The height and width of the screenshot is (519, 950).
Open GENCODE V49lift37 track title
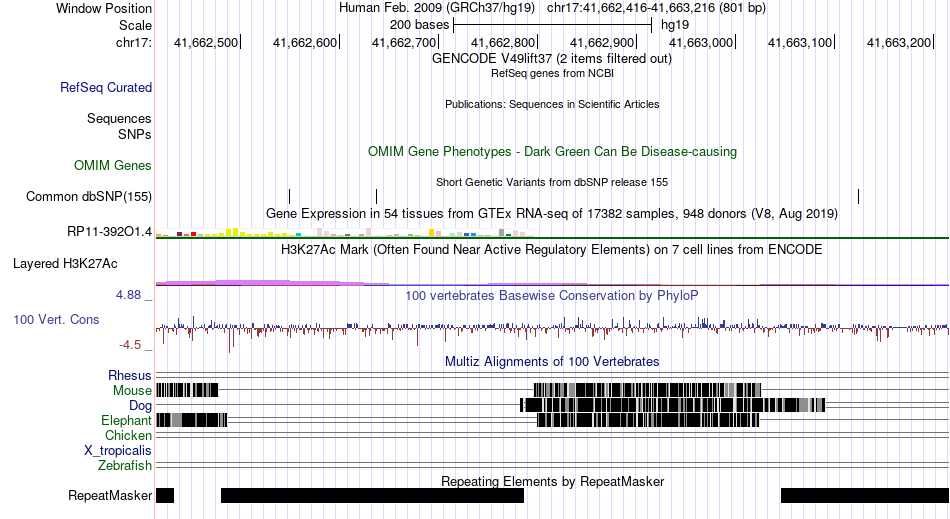tap(552, 59)
